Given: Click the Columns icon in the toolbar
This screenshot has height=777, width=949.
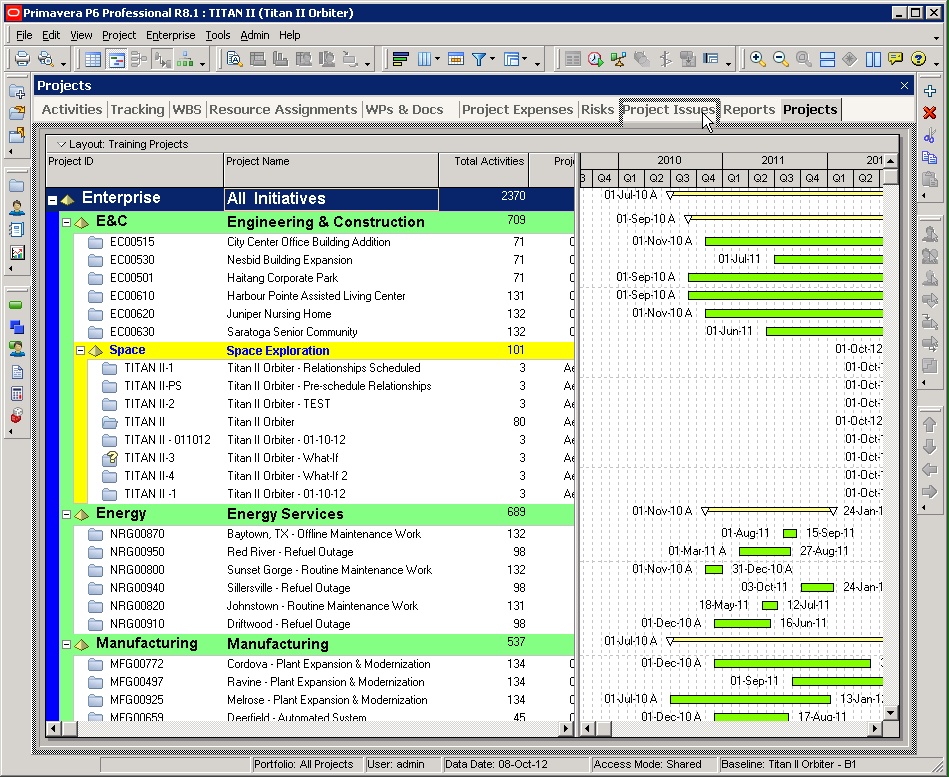Looking at the screenshot, I should 425,59.
